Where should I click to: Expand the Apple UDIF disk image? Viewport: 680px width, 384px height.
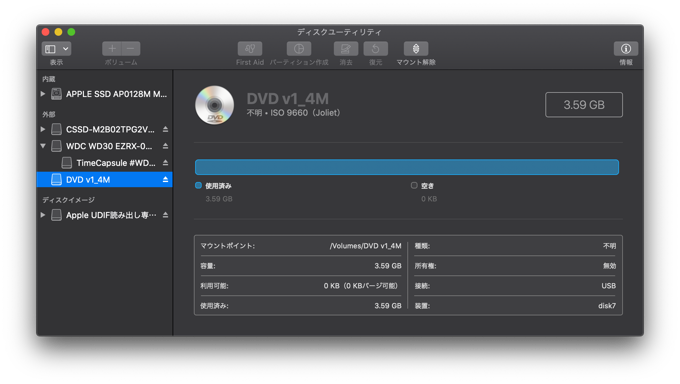click(x=43, y=215)
